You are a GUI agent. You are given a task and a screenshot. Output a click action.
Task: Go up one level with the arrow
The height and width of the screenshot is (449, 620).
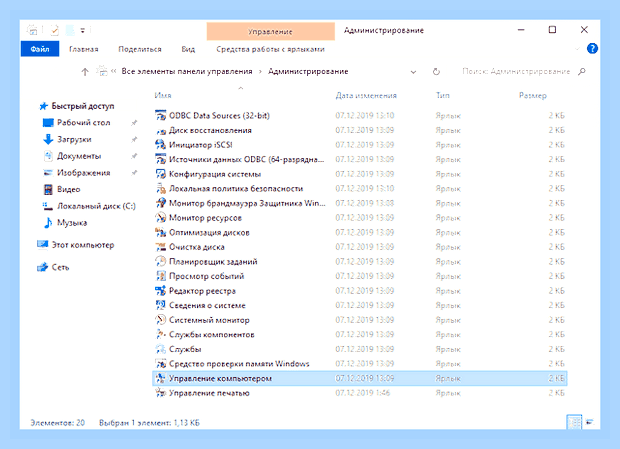pos(85,72)
